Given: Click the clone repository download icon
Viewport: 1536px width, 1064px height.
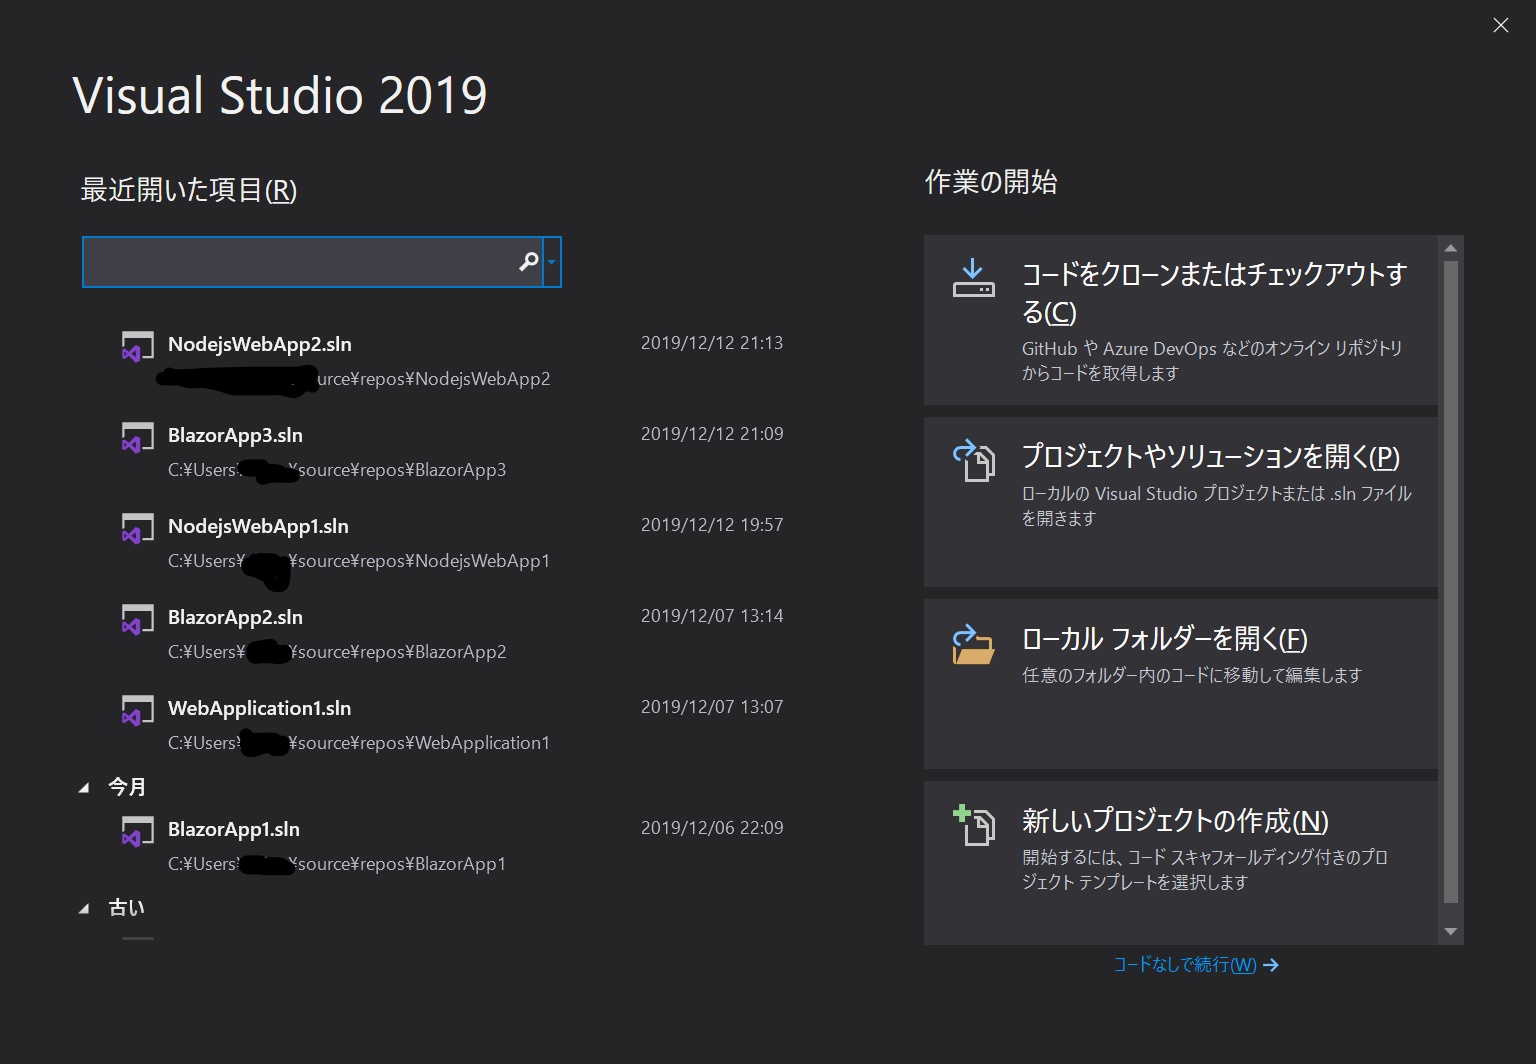Looking at the screenshot, I should 973,279.
